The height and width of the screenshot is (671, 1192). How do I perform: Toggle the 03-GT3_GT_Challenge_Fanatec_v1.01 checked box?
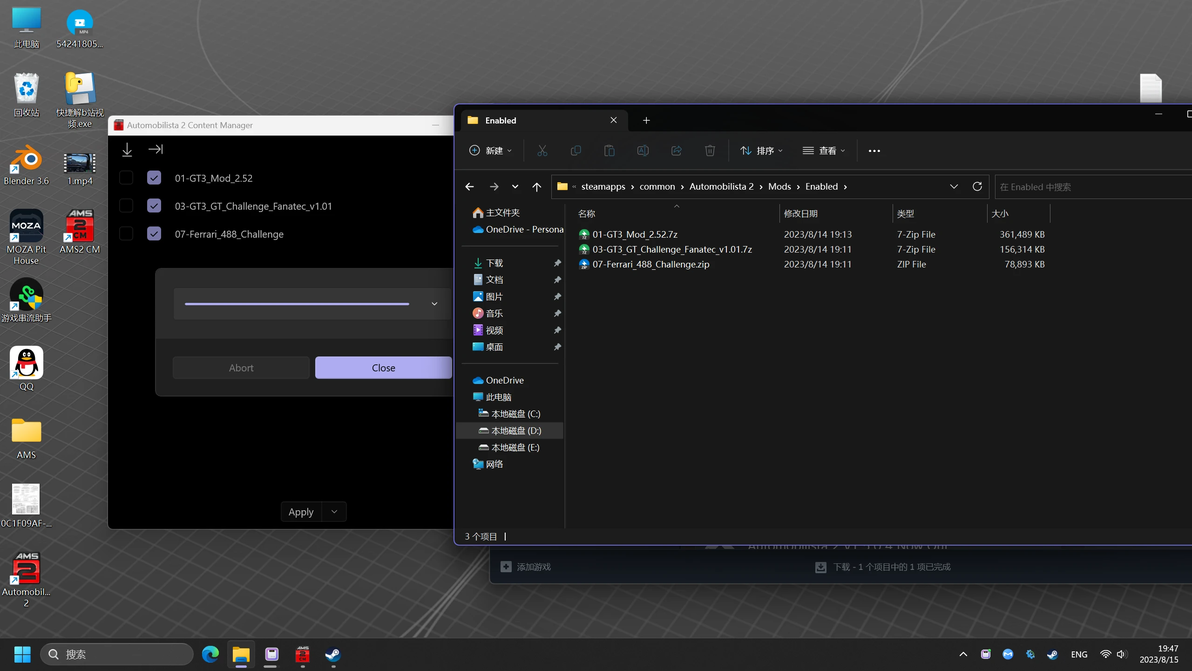154,206
